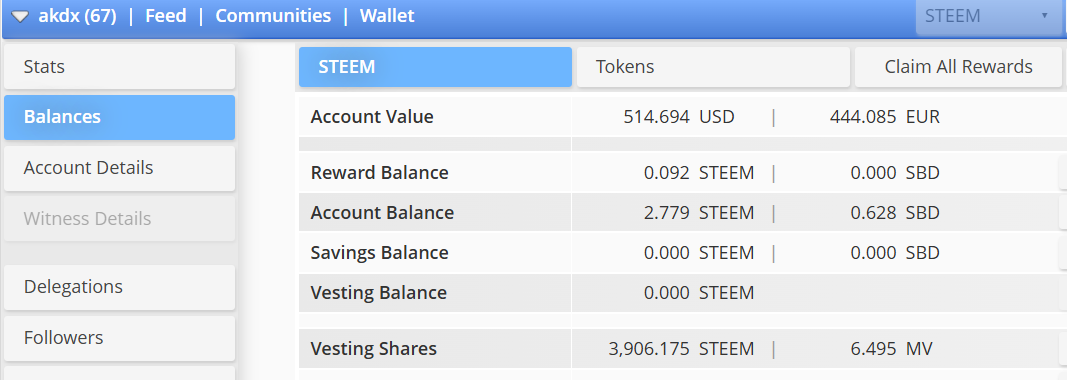This screenshot has height=380, width=1067.
Task: Click the Savings Balance 0.000 SBD value
Action: (x=895, y=253)
